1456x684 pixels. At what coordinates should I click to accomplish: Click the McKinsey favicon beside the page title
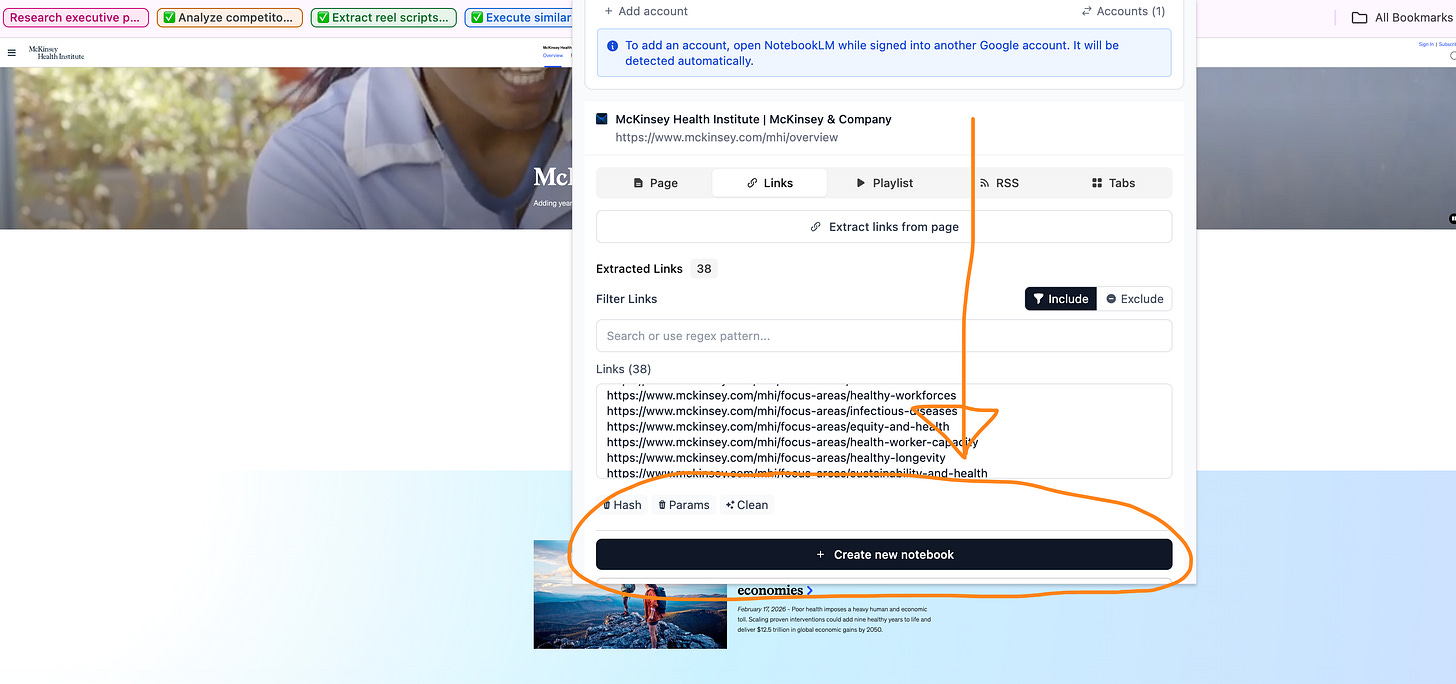pyautogui.click(x=602, y=119)
